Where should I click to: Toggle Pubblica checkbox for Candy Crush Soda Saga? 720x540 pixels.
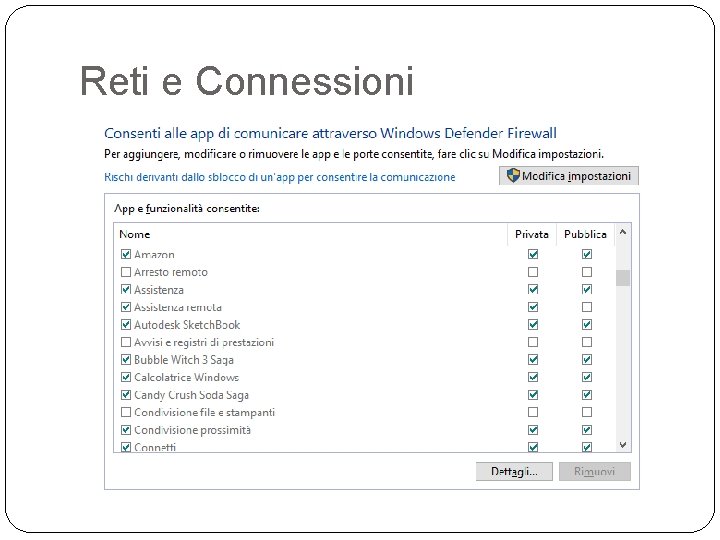(587, 395)
